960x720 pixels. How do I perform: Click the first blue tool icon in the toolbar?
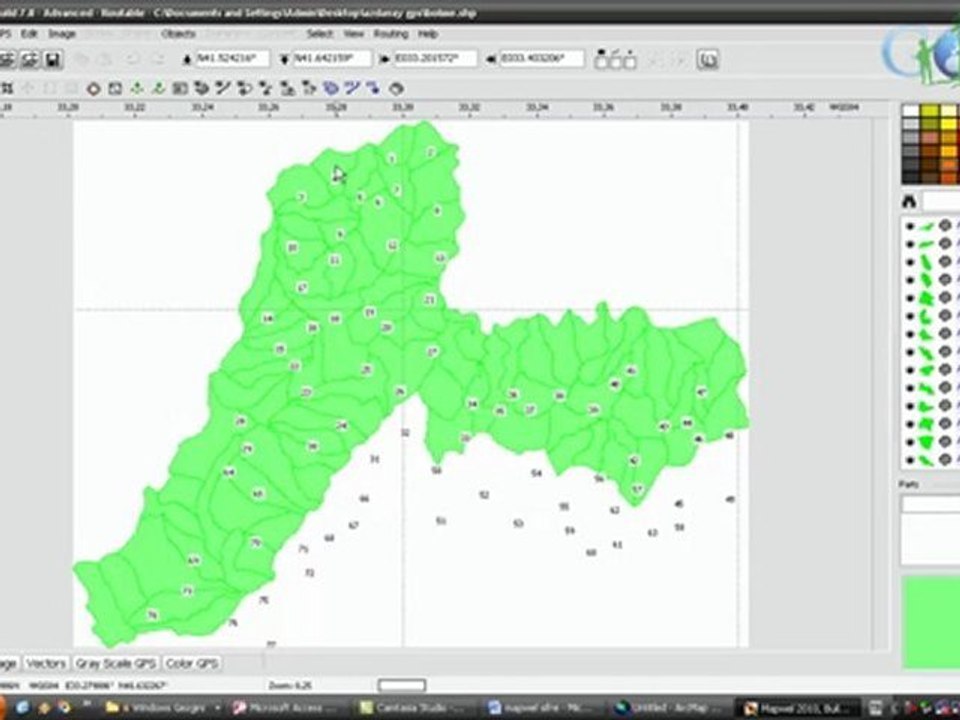tap(331, 89)
